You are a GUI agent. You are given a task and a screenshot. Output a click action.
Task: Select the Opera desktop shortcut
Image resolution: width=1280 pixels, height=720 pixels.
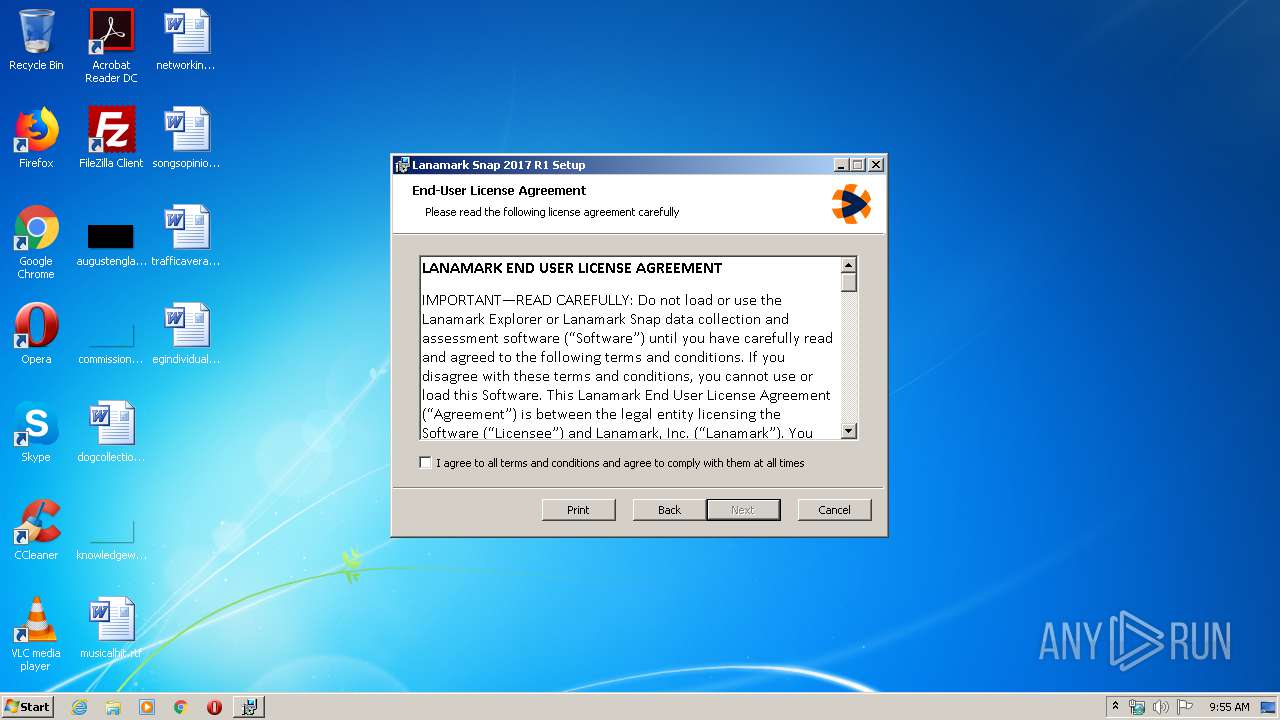pyautogui.click(x=36, y=334)
